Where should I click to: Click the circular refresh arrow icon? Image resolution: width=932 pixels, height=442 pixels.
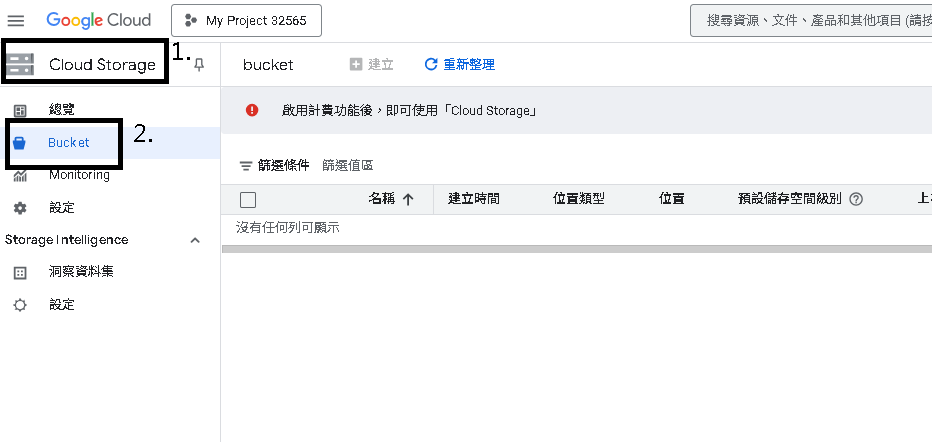click(431, 64)
